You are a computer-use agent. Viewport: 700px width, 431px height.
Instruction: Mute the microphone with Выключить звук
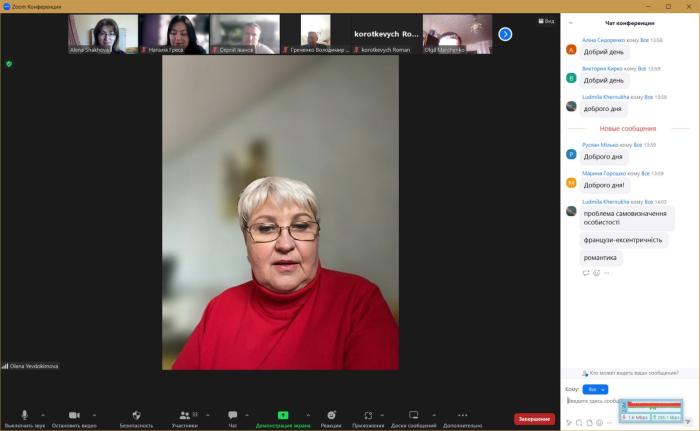(x=24, y=416)
